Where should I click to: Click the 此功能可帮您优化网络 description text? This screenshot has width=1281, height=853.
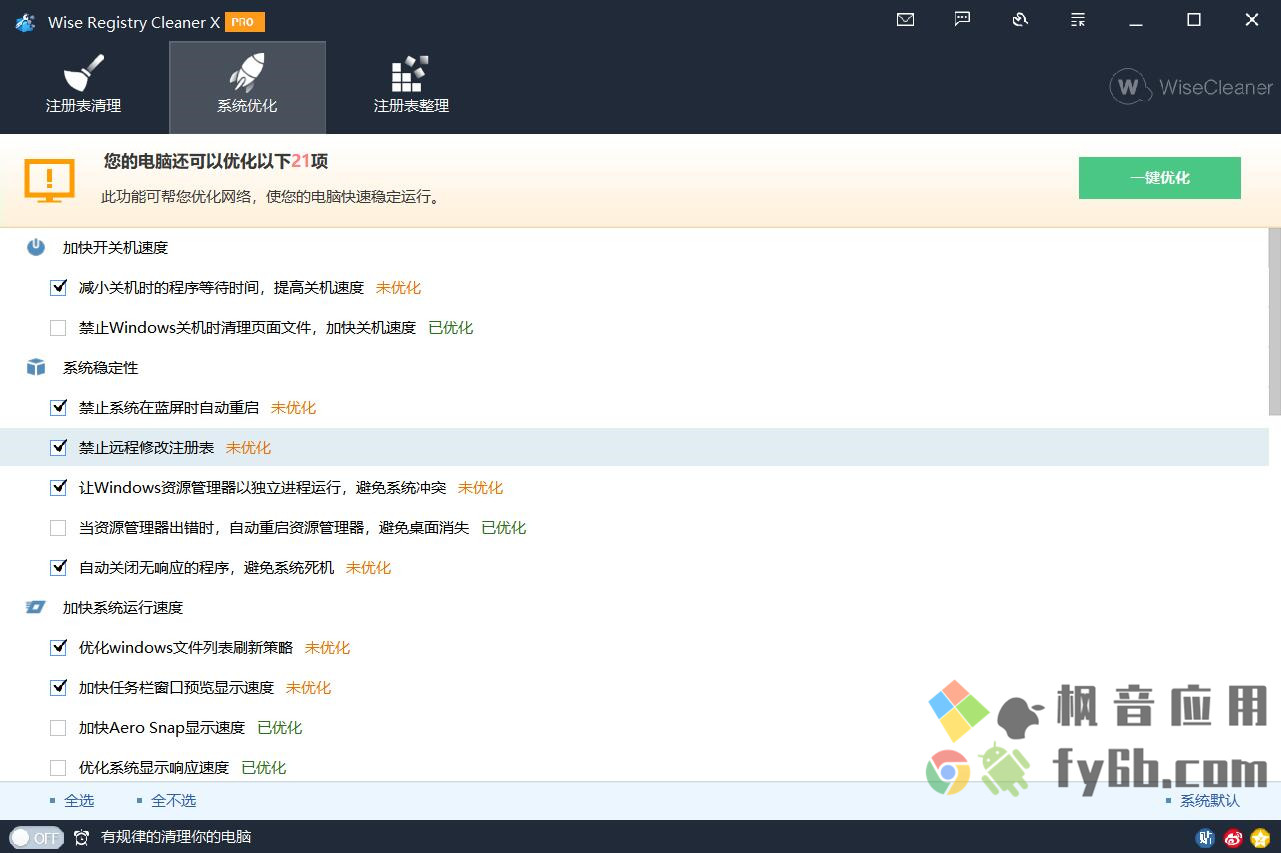(x=271, y=197)
